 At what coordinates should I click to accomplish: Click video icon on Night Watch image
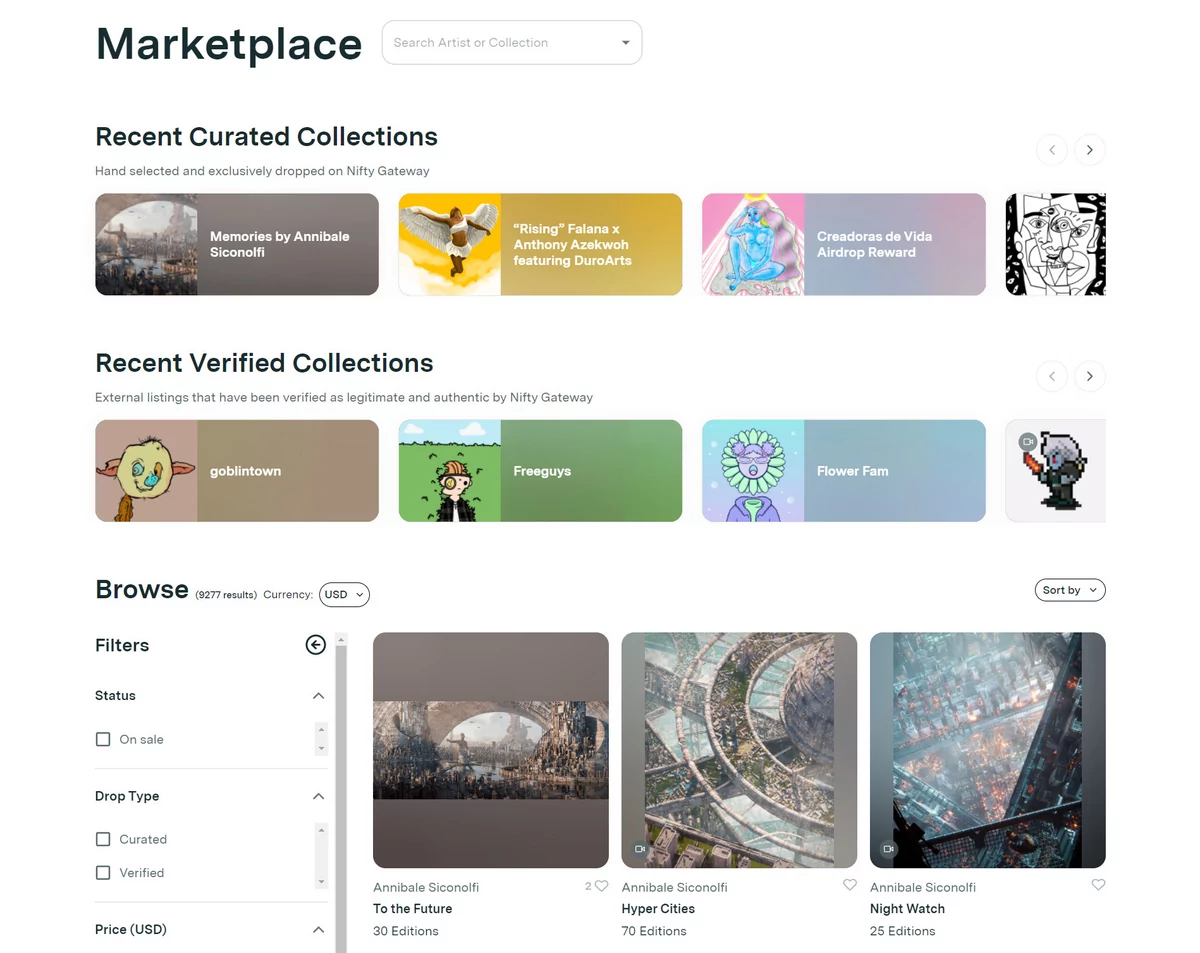pos(888,849)
